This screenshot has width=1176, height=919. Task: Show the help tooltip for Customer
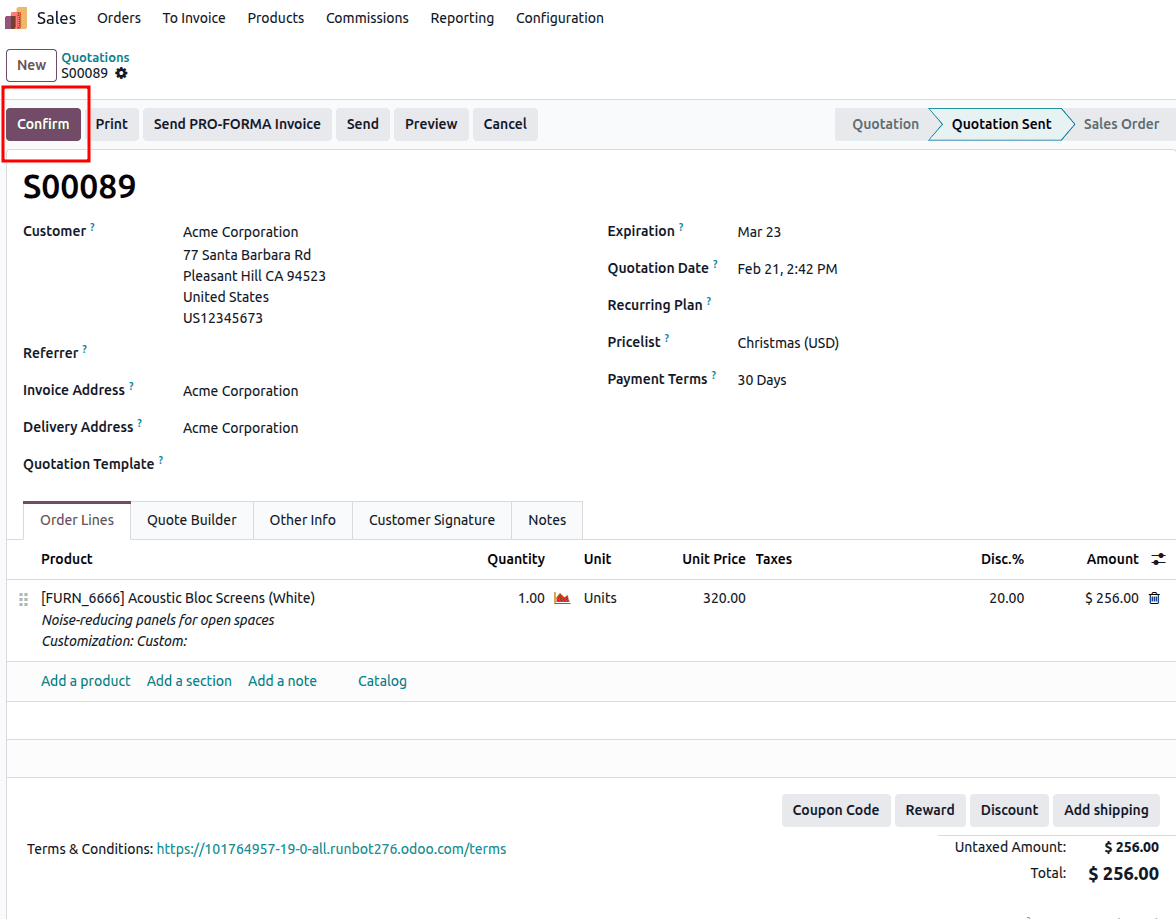tap(92, 226)
